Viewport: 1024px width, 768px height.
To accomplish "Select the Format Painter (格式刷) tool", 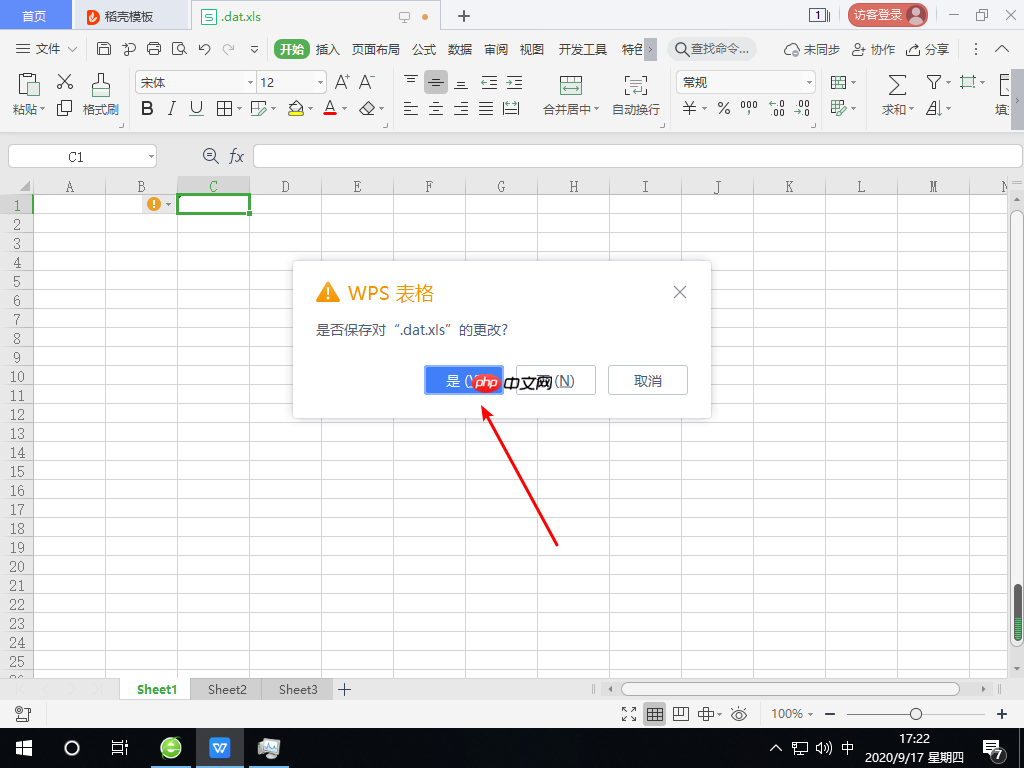I will tap(100, 94).
